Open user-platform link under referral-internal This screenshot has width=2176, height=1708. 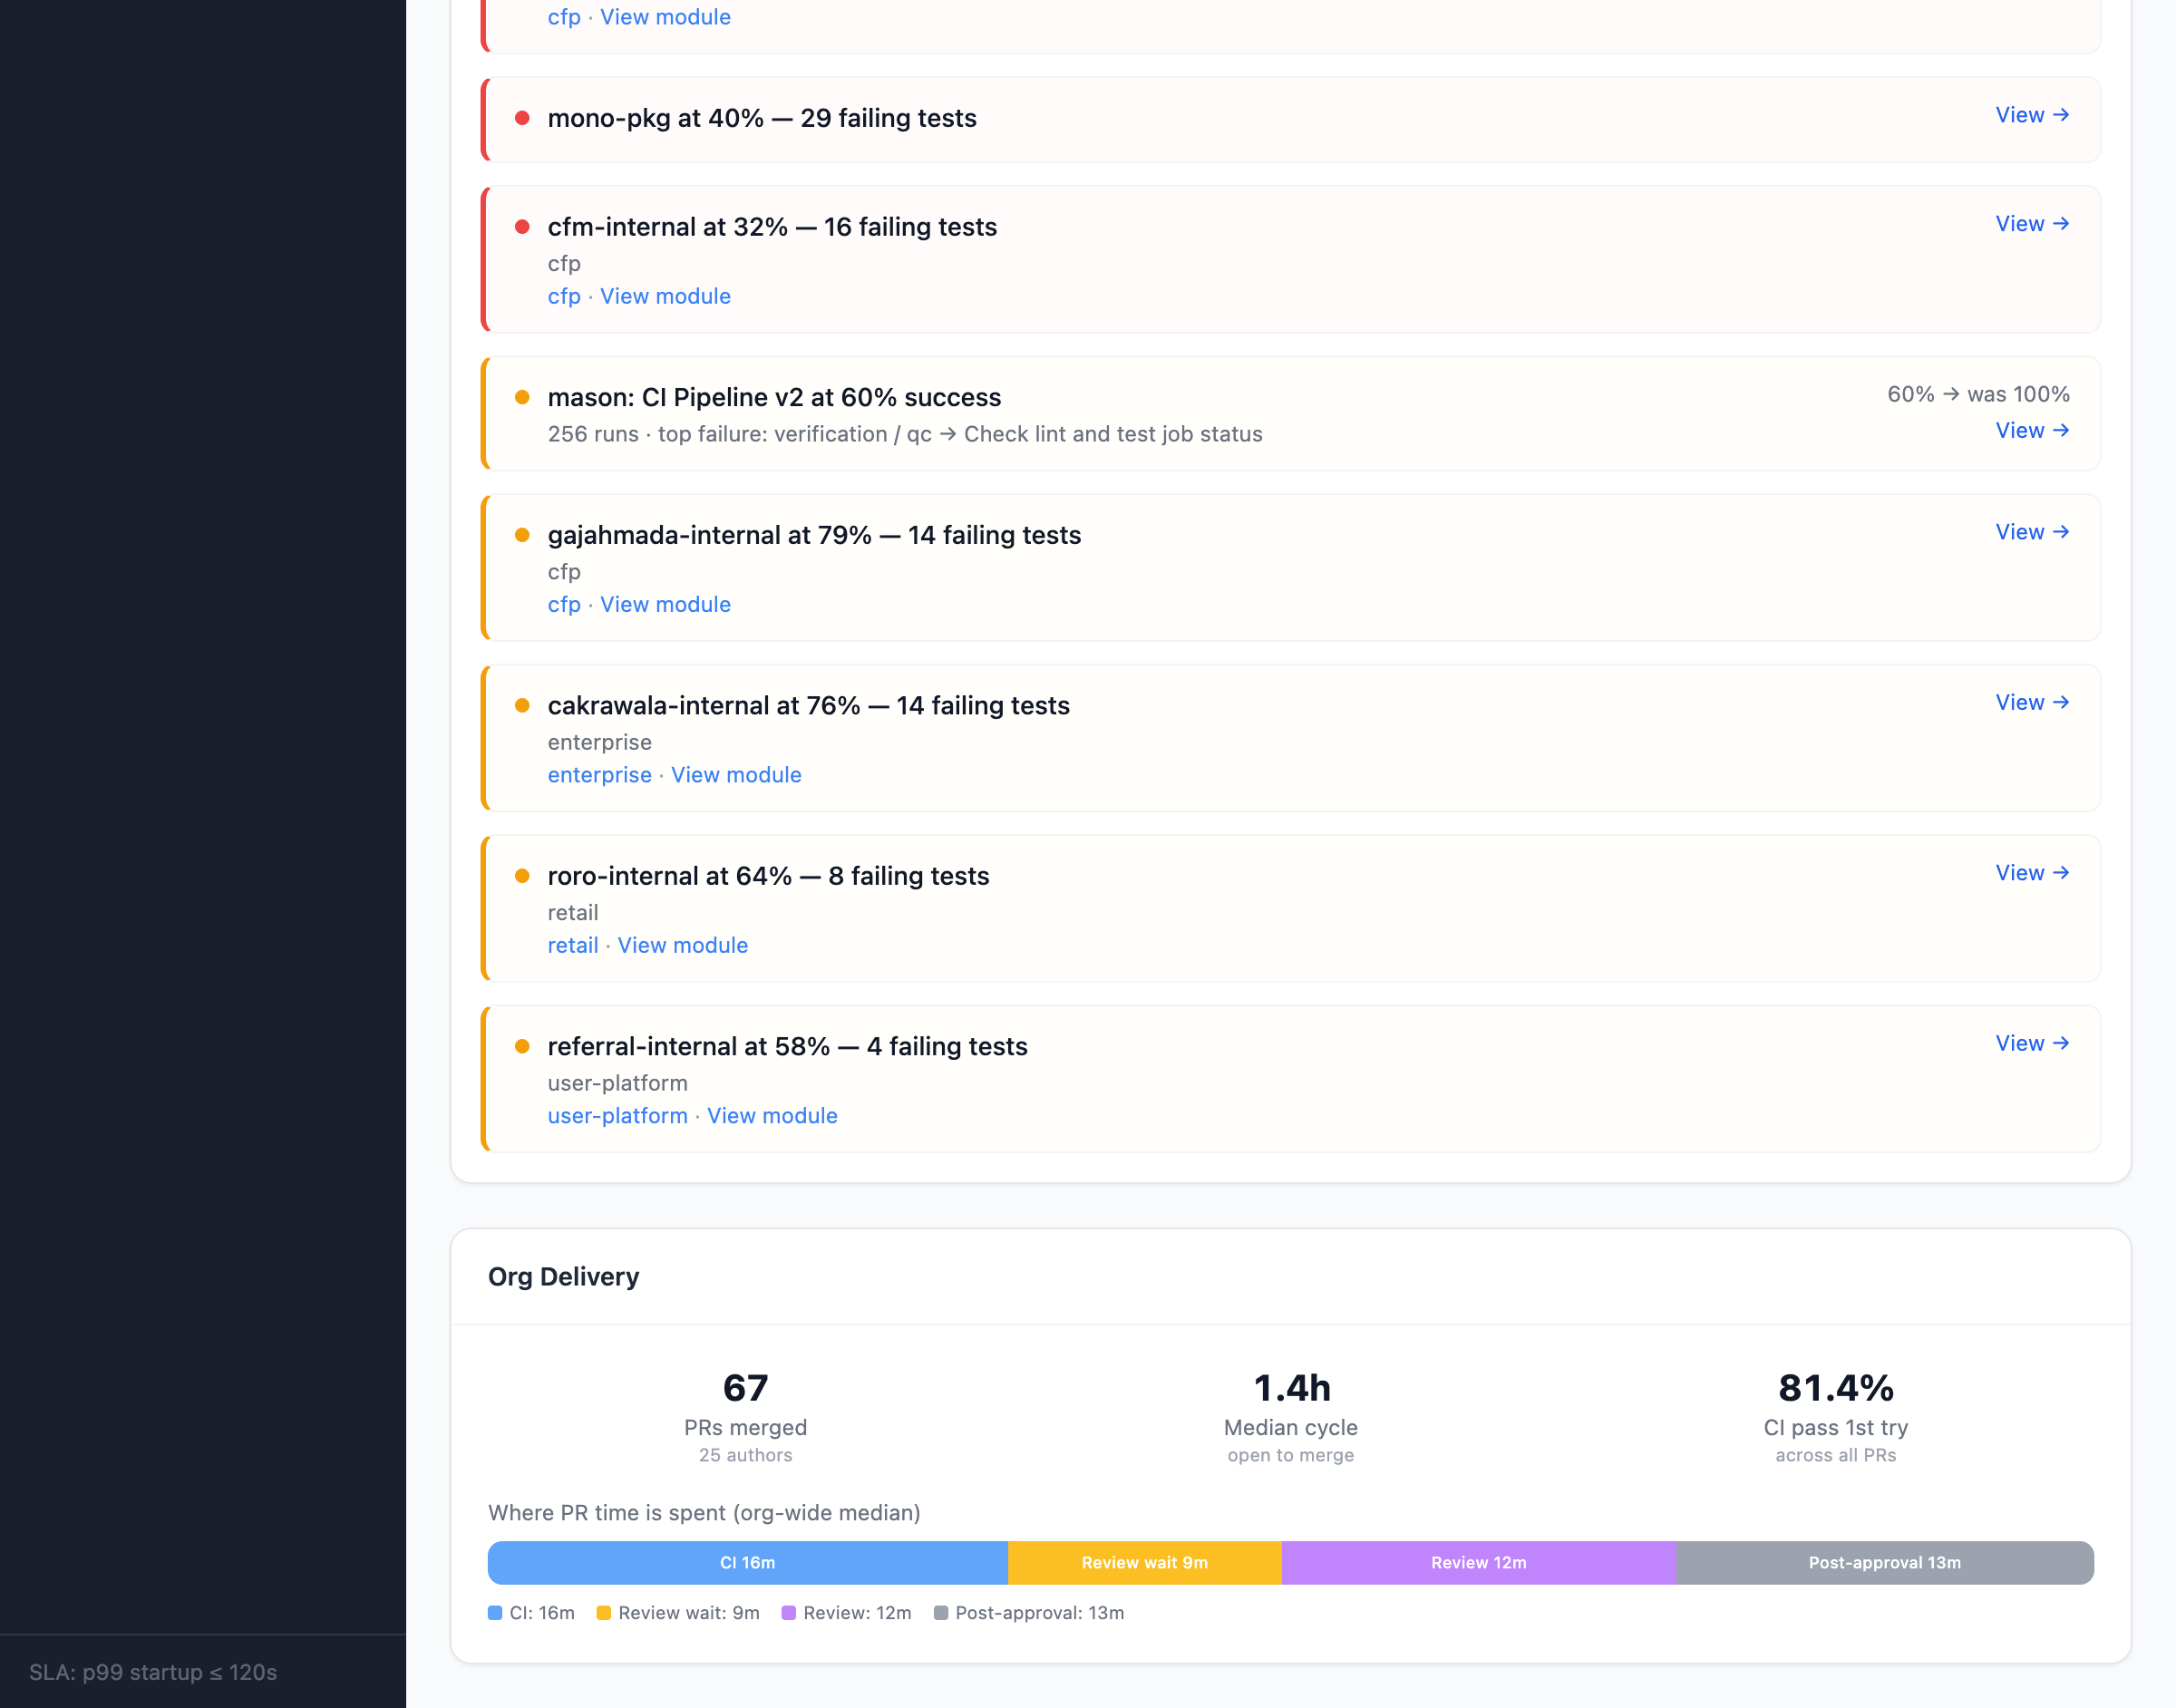(617, 1116)
